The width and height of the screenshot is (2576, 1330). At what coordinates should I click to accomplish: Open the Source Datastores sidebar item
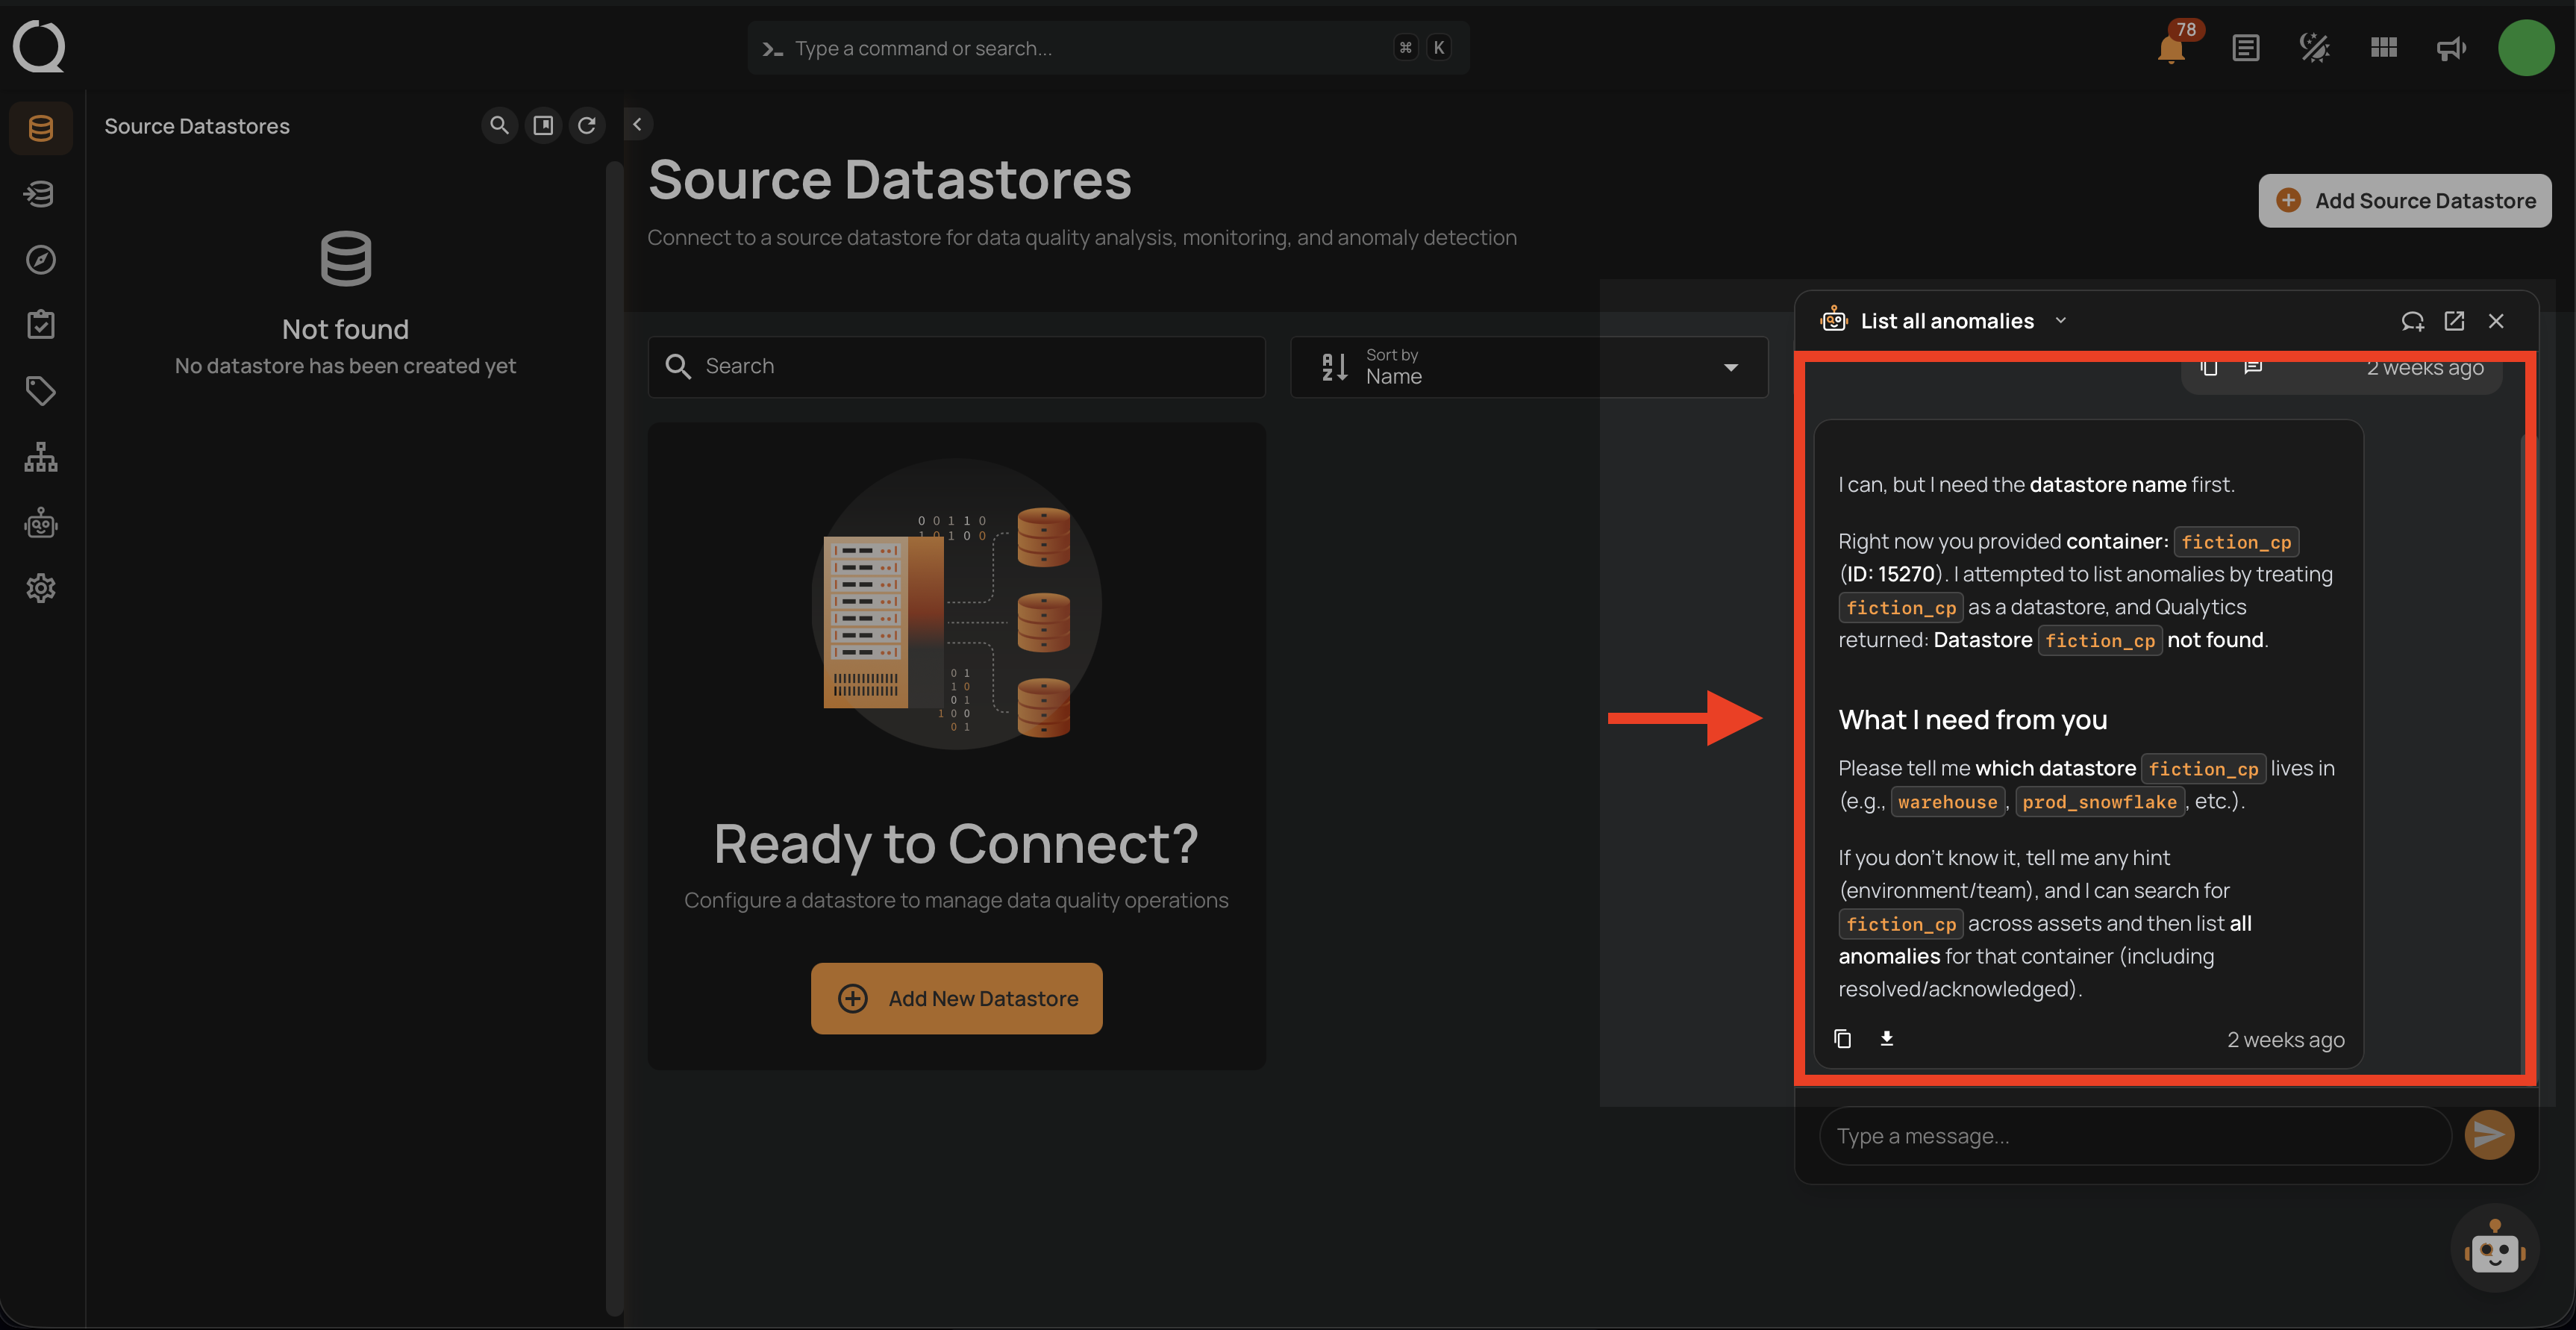tap(41, 128)
